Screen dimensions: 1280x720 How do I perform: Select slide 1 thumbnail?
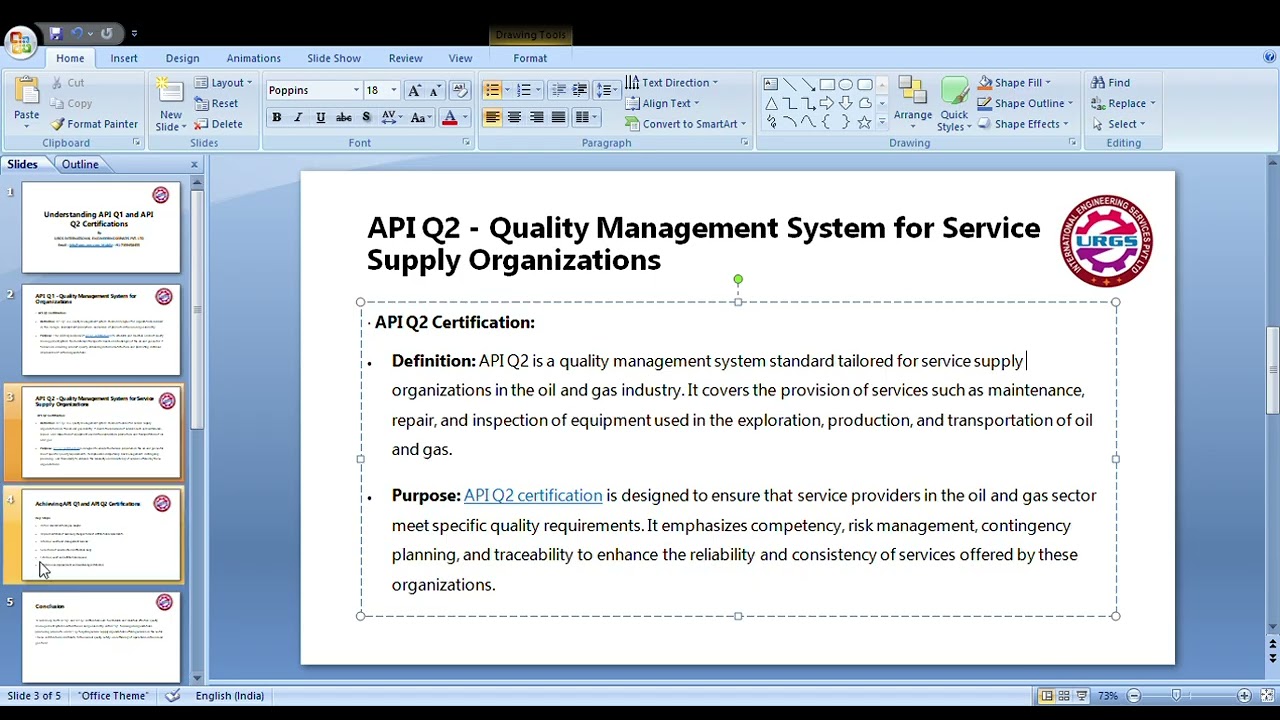tap(101, 227)
